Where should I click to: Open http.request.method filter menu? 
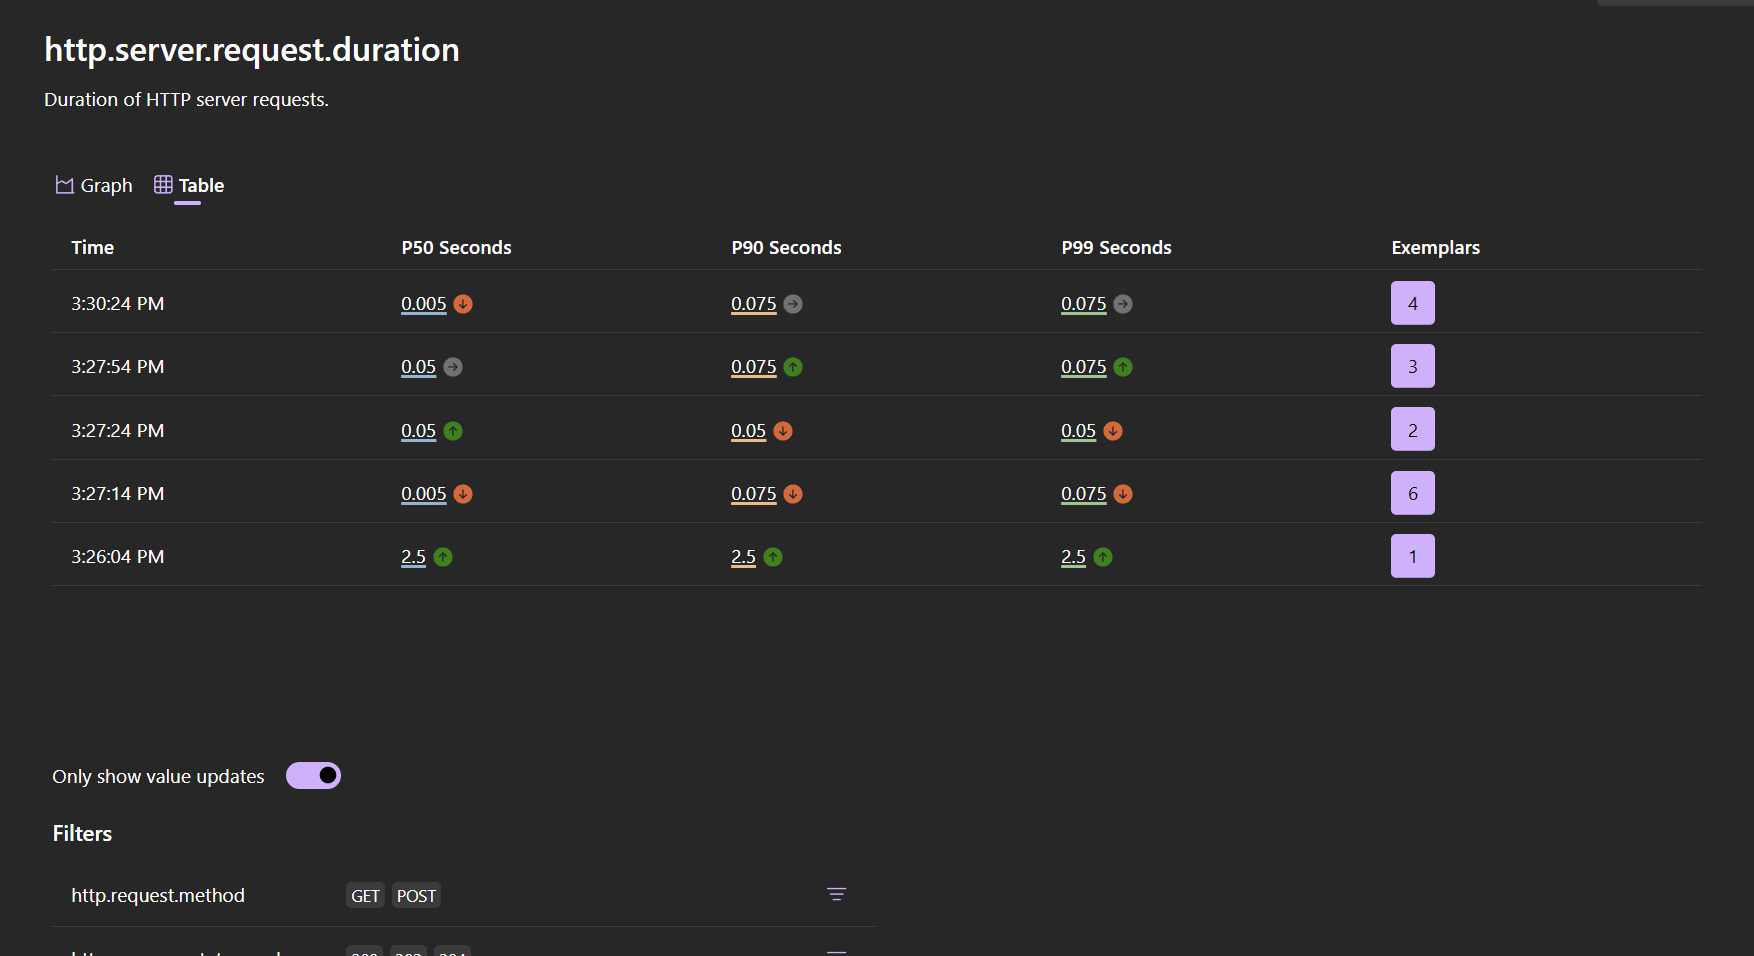tap(837, 895)
